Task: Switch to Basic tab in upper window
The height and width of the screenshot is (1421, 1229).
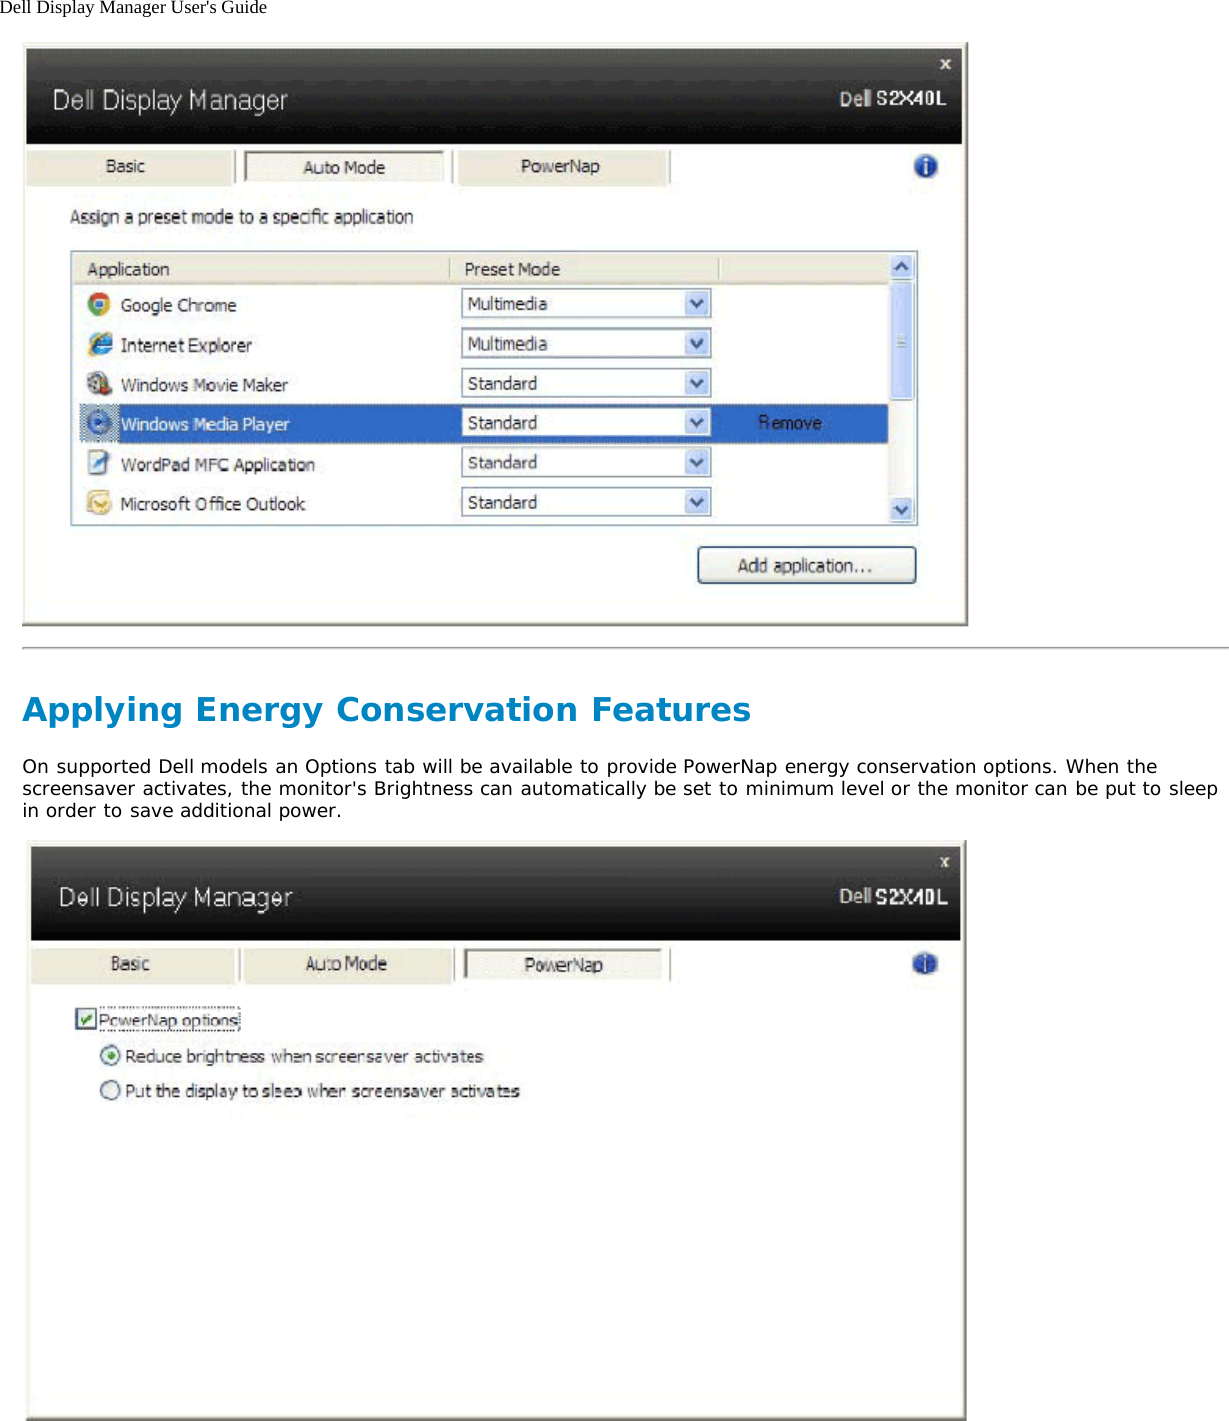Action: (127, 167)
